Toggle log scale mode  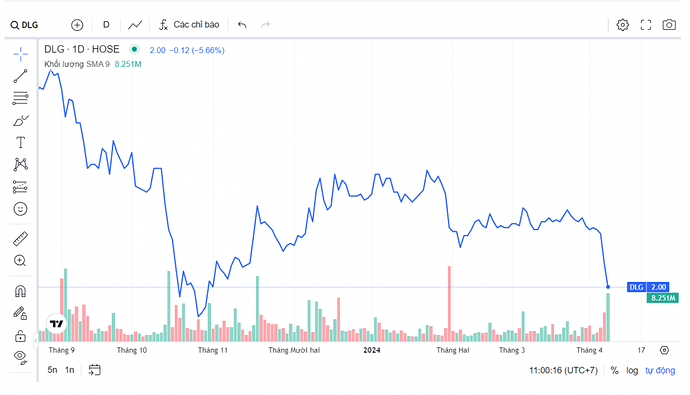[x=632, y=370]
